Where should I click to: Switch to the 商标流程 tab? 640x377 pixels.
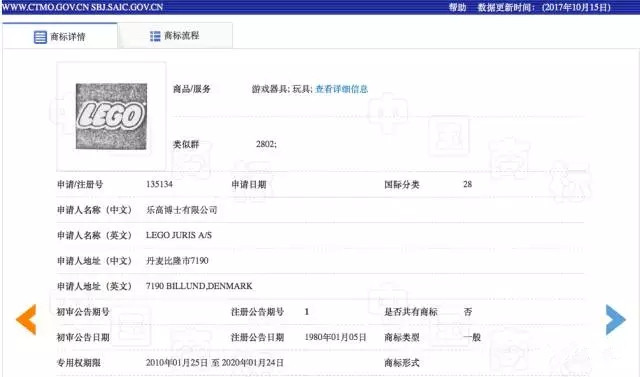(175, 36)
